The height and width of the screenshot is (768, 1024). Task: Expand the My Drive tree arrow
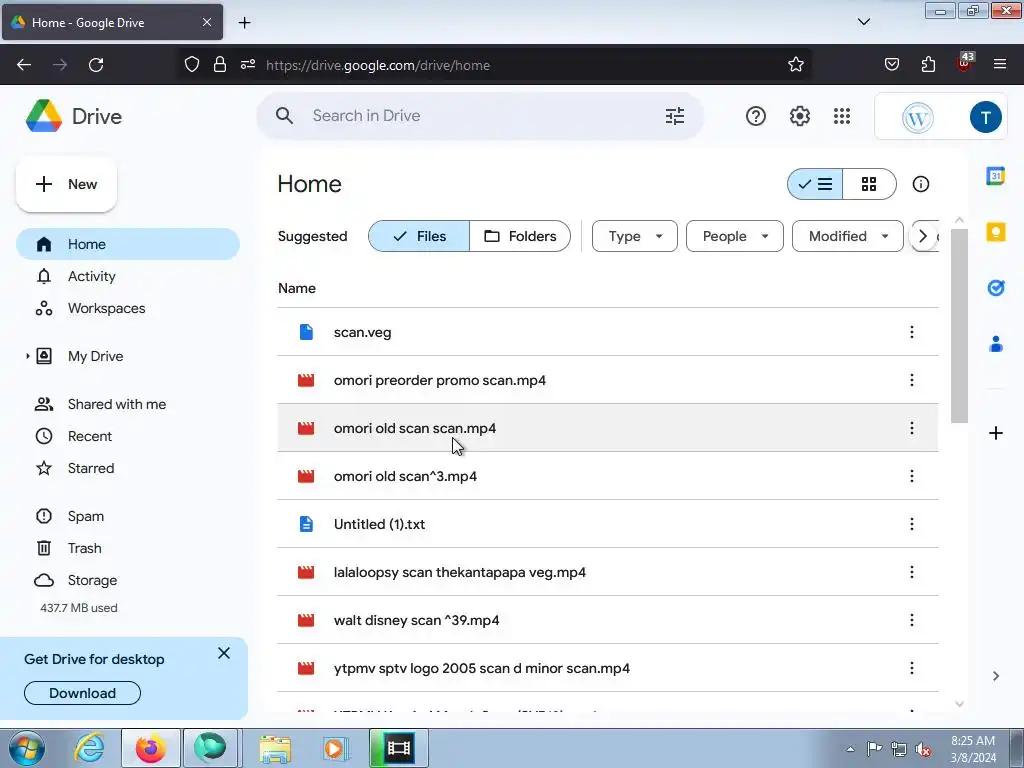point(27,356)
